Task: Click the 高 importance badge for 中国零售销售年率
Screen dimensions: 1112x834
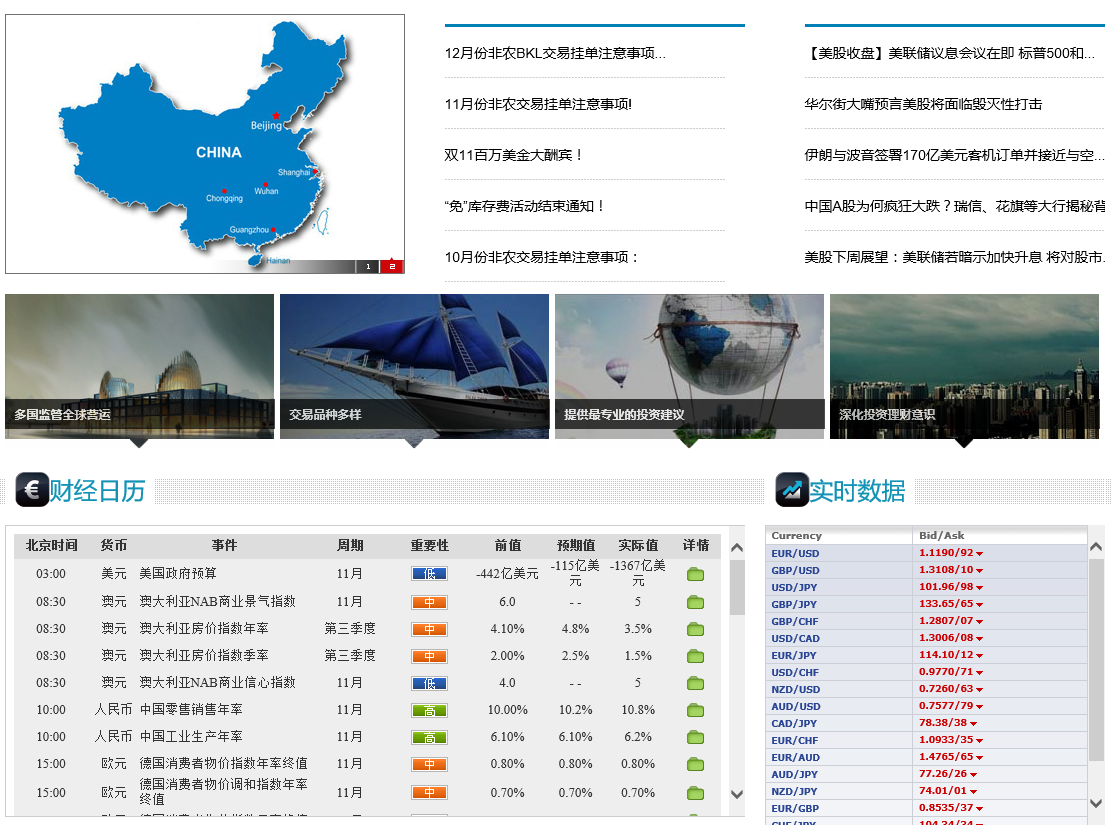Action: click(x=429, y=710)
